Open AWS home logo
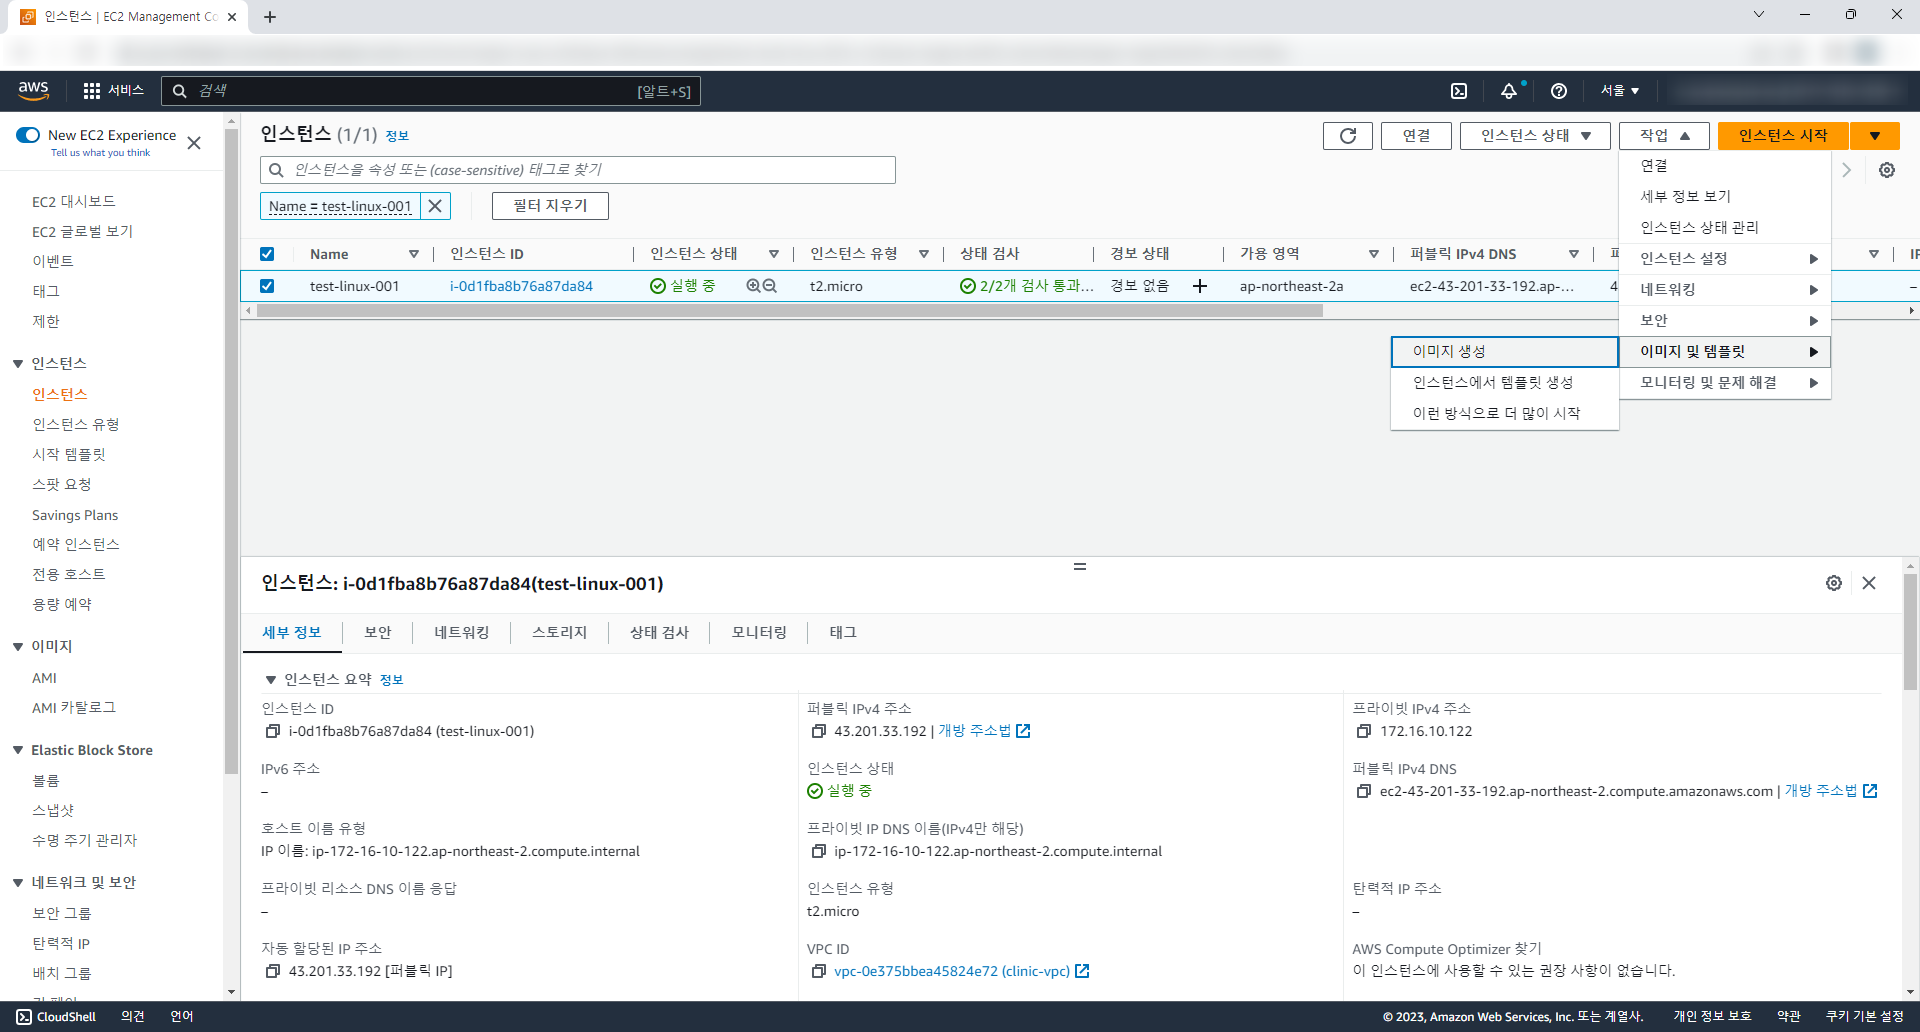 click(33, 90)
